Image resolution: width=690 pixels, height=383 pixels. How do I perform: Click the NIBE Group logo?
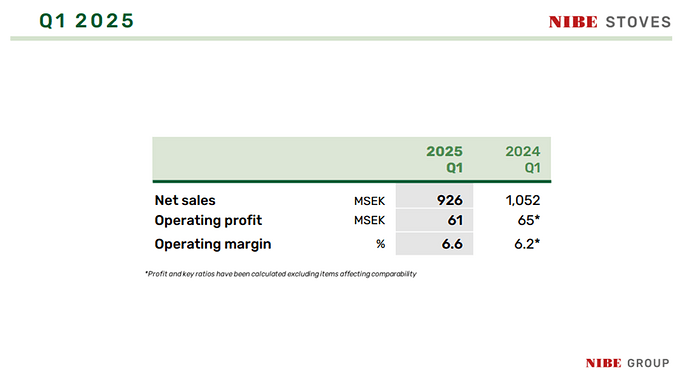point(627,363)
